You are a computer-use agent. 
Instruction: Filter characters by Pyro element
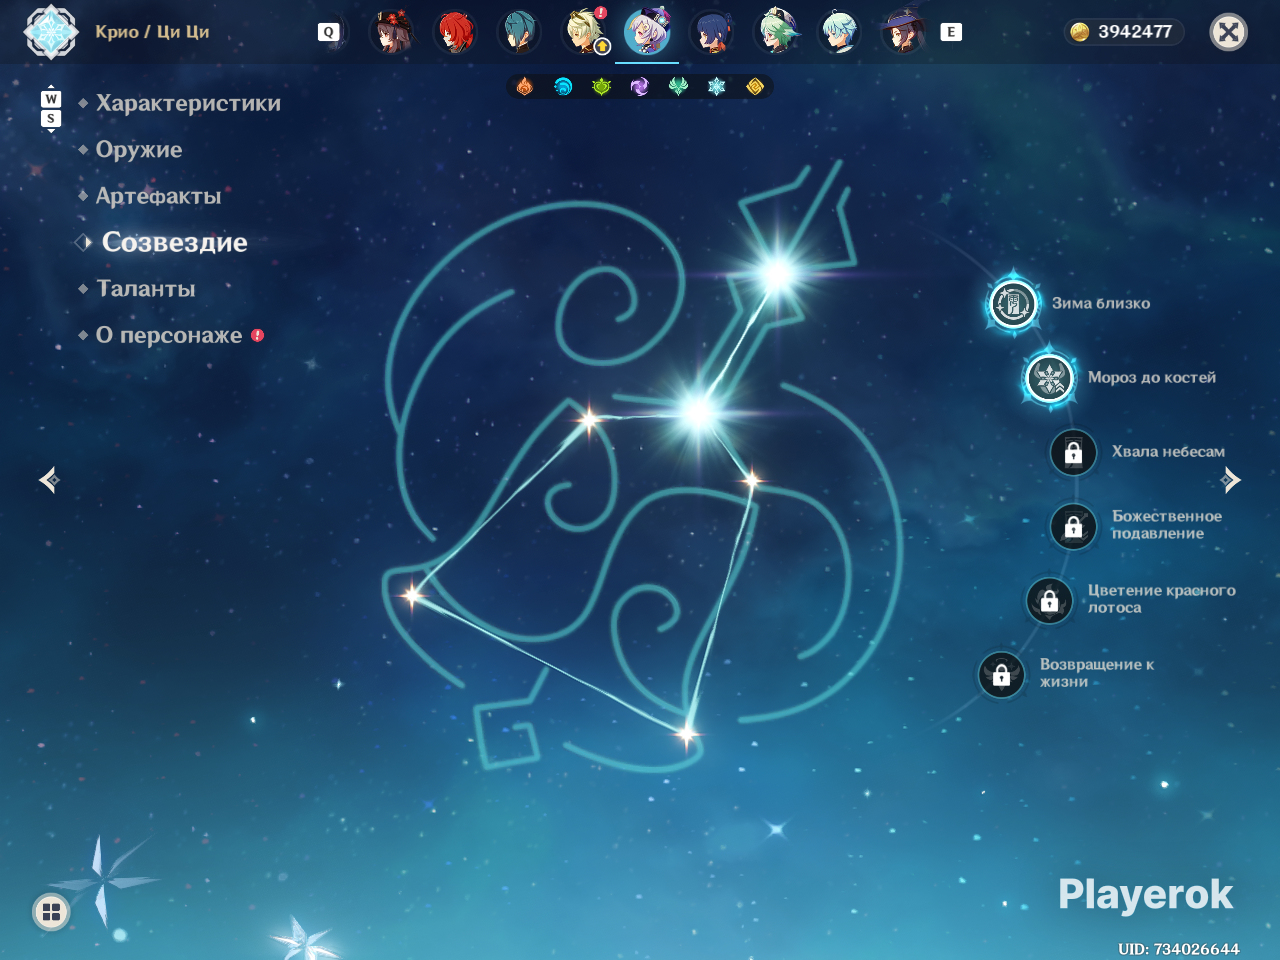pos(525,87)
